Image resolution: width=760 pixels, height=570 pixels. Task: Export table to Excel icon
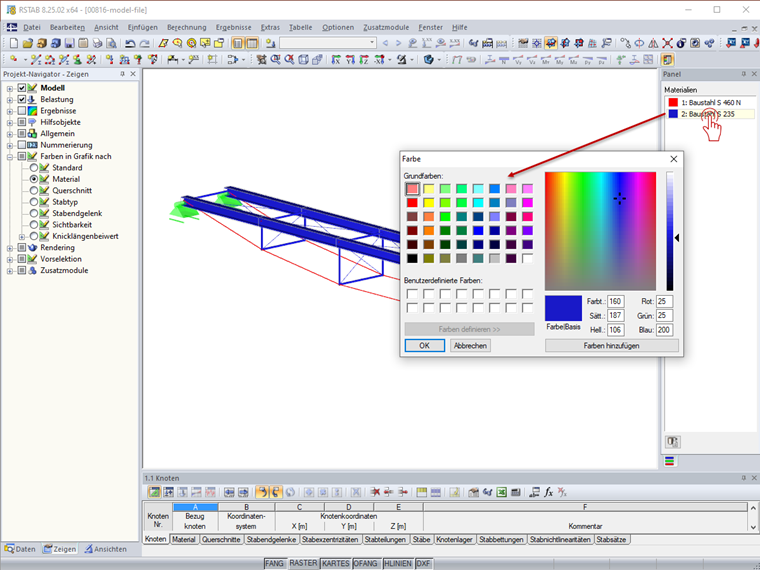pyautogui.click(x=502, y=492)
